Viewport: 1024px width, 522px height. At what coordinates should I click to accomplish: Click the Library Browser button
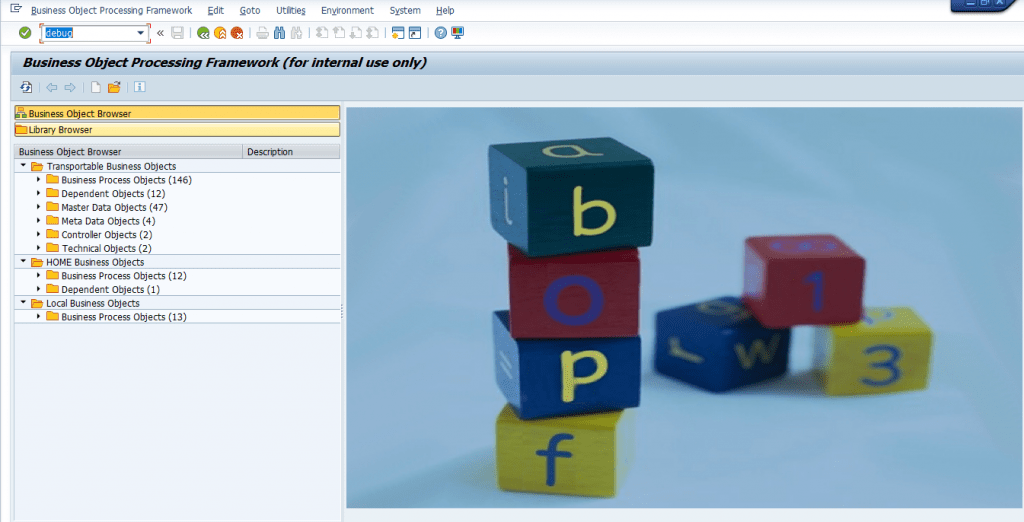[177, 129]
